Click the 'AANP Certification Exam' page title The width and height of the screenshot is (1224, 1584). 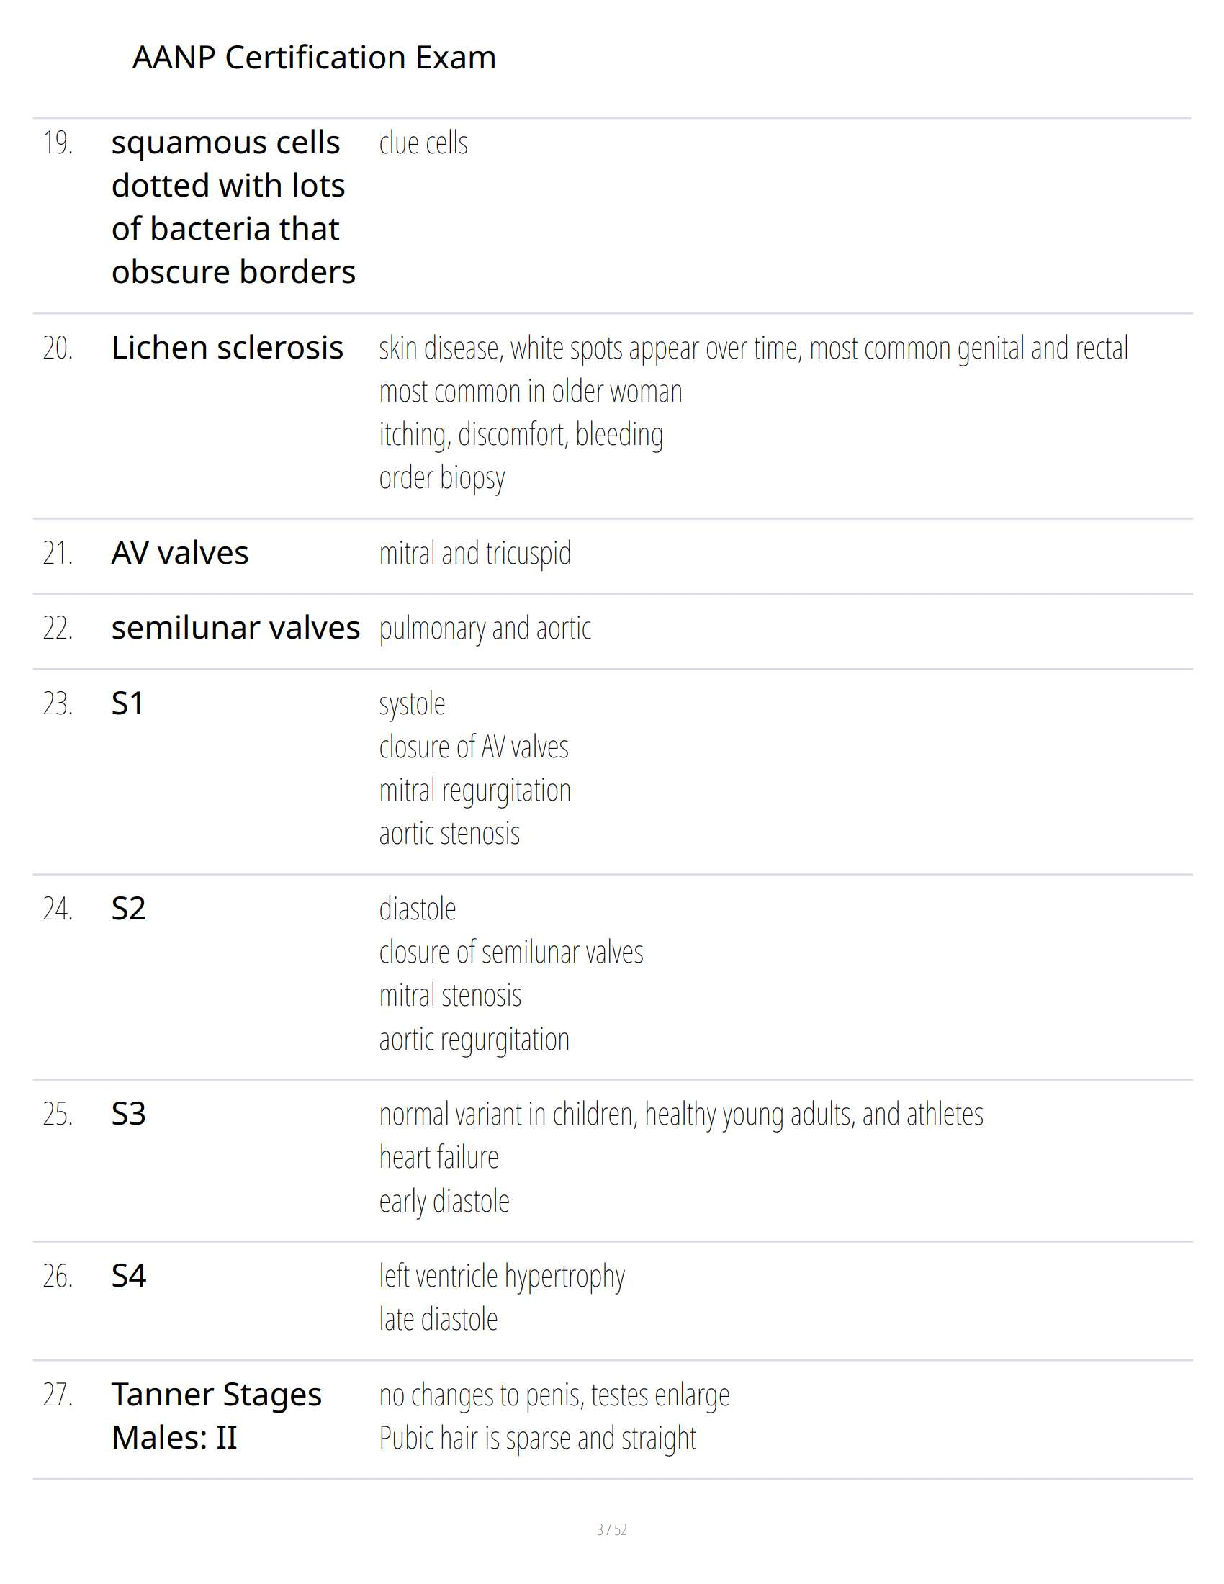[x=314, y=57]
